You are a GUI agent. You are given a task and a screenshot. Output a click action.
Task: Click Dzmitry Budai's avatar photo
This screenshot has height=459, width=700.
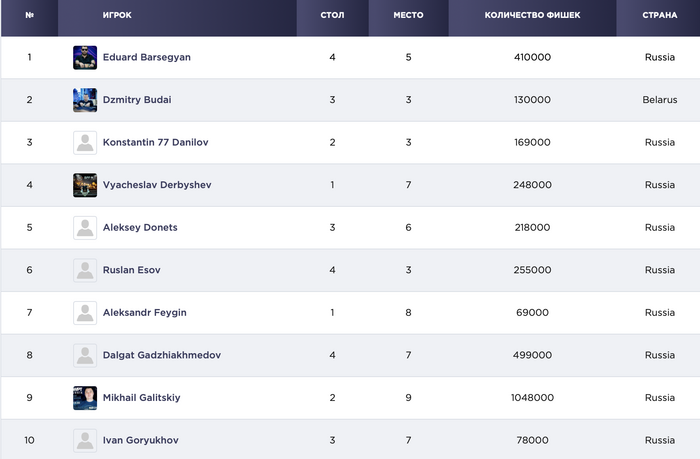click(x=85, y=100)
